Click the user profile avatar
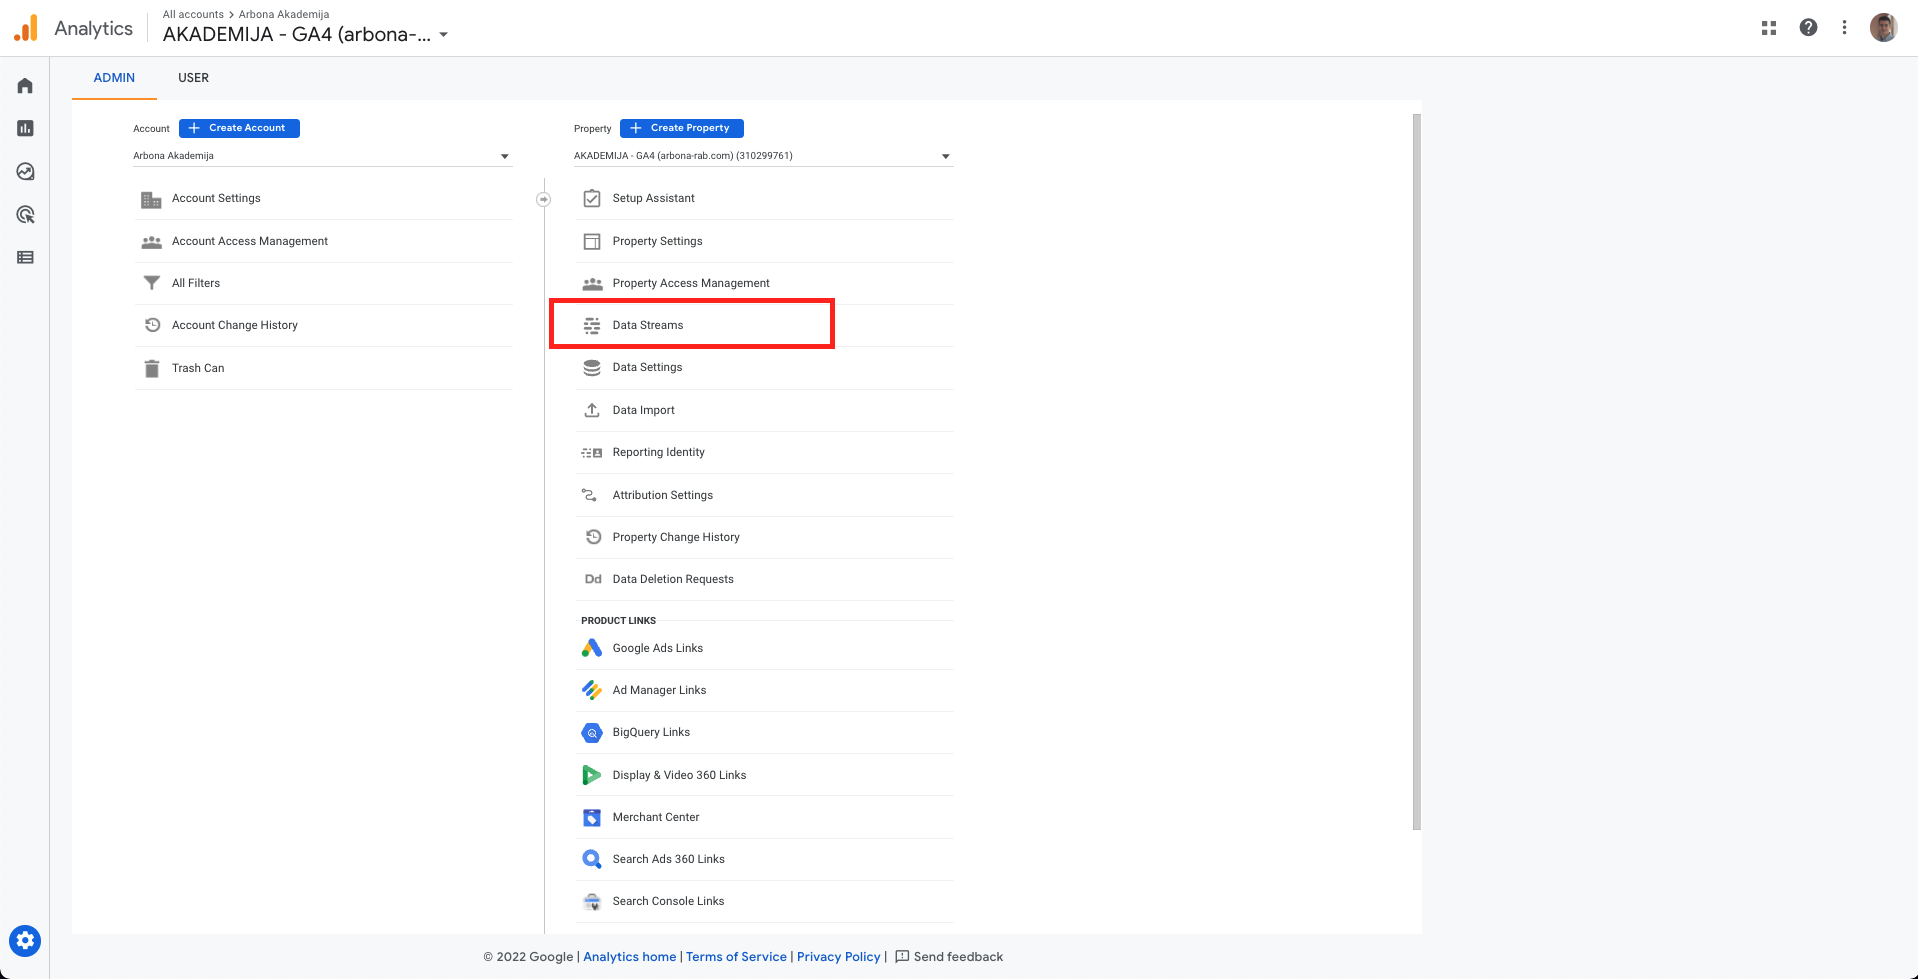1918x979 pixels. point(1884,28)
